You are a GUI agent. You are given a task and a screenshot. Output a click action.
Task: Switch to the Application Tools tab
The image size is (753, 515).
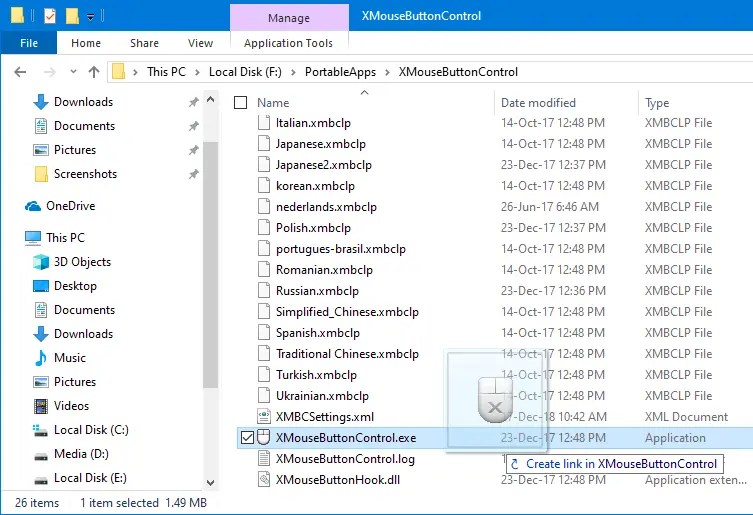click(x=288, y=43)
